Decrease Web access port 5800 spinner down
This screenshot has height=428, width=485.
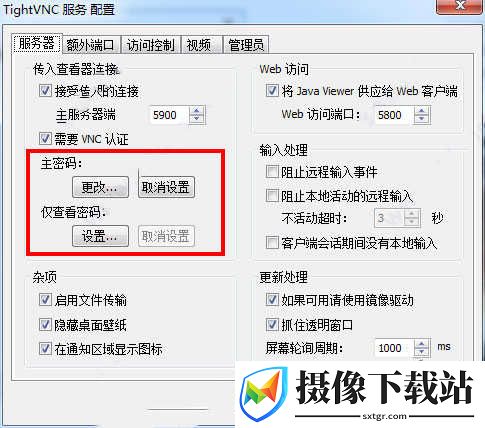[422, 119]
